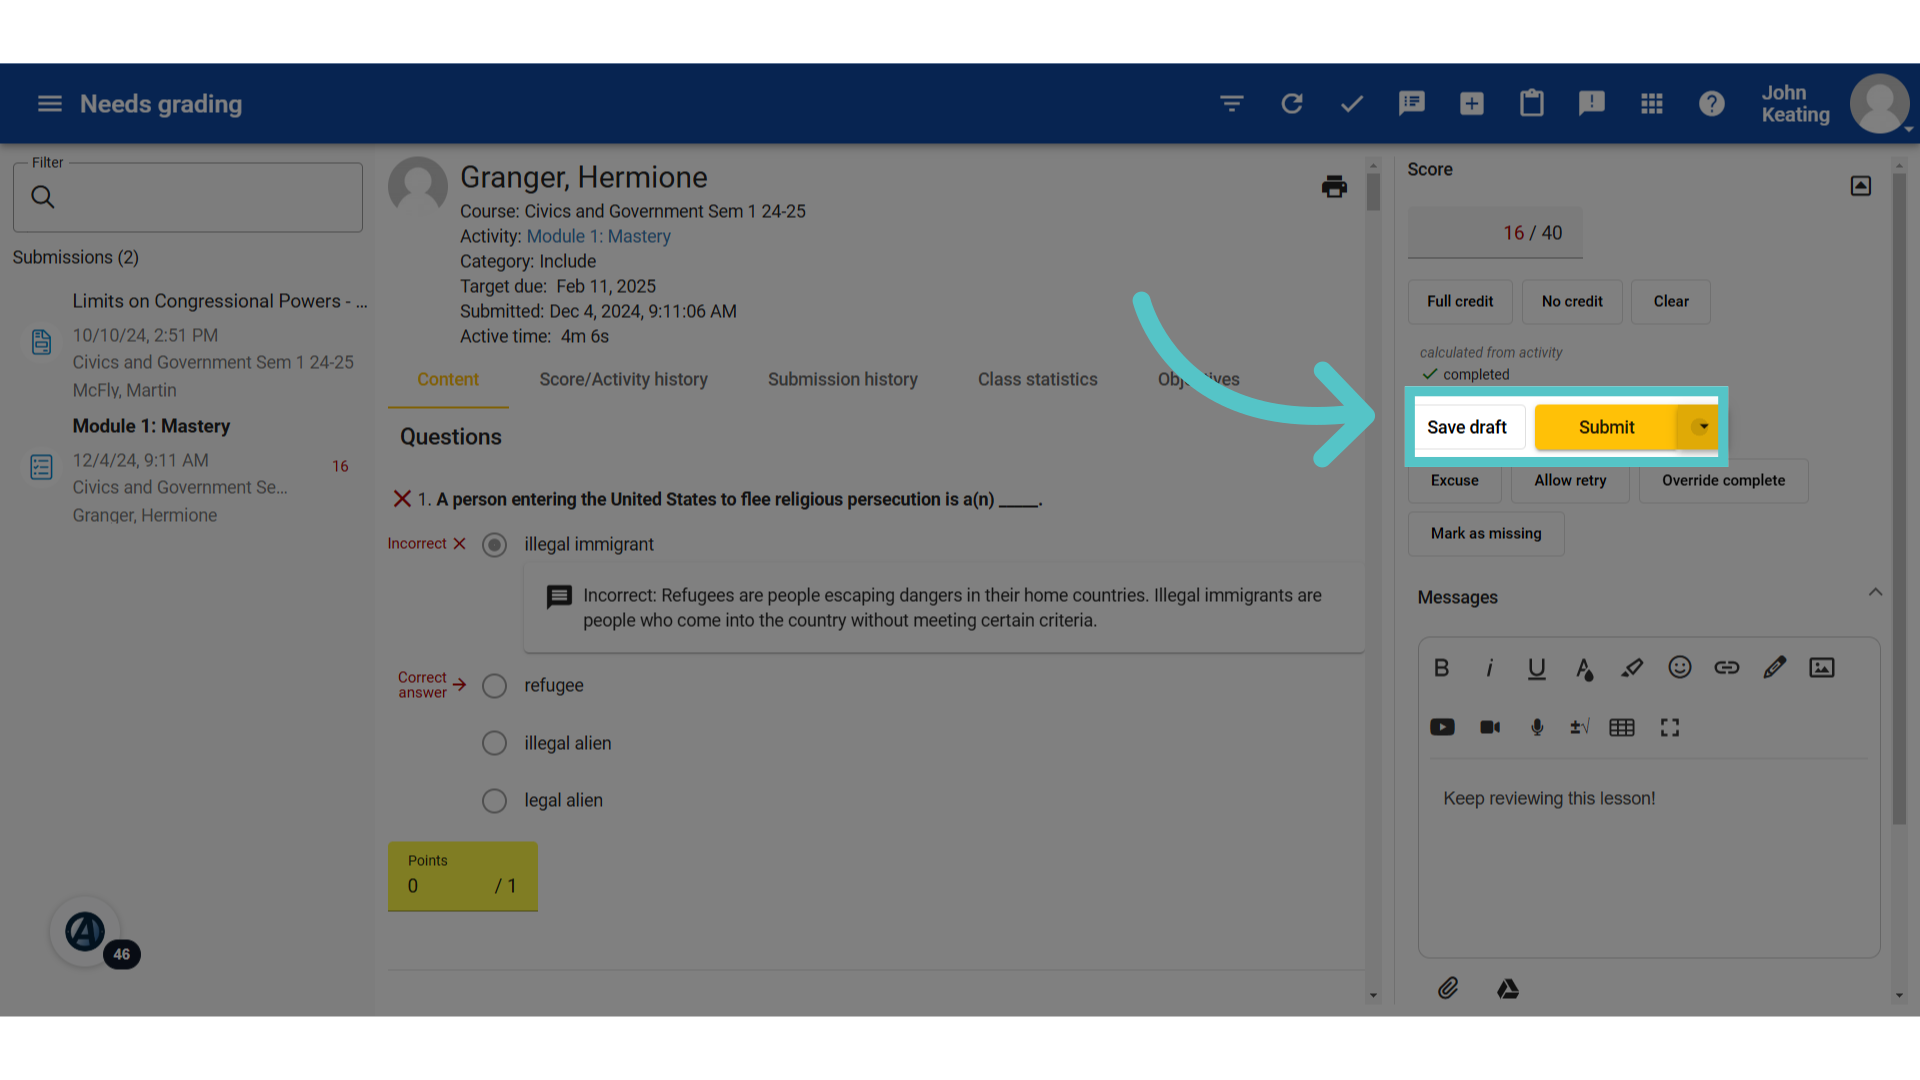Print the submission using printer icon
The height and width of the screenshot is (1080, 1920).
(x=1334, y=187)
